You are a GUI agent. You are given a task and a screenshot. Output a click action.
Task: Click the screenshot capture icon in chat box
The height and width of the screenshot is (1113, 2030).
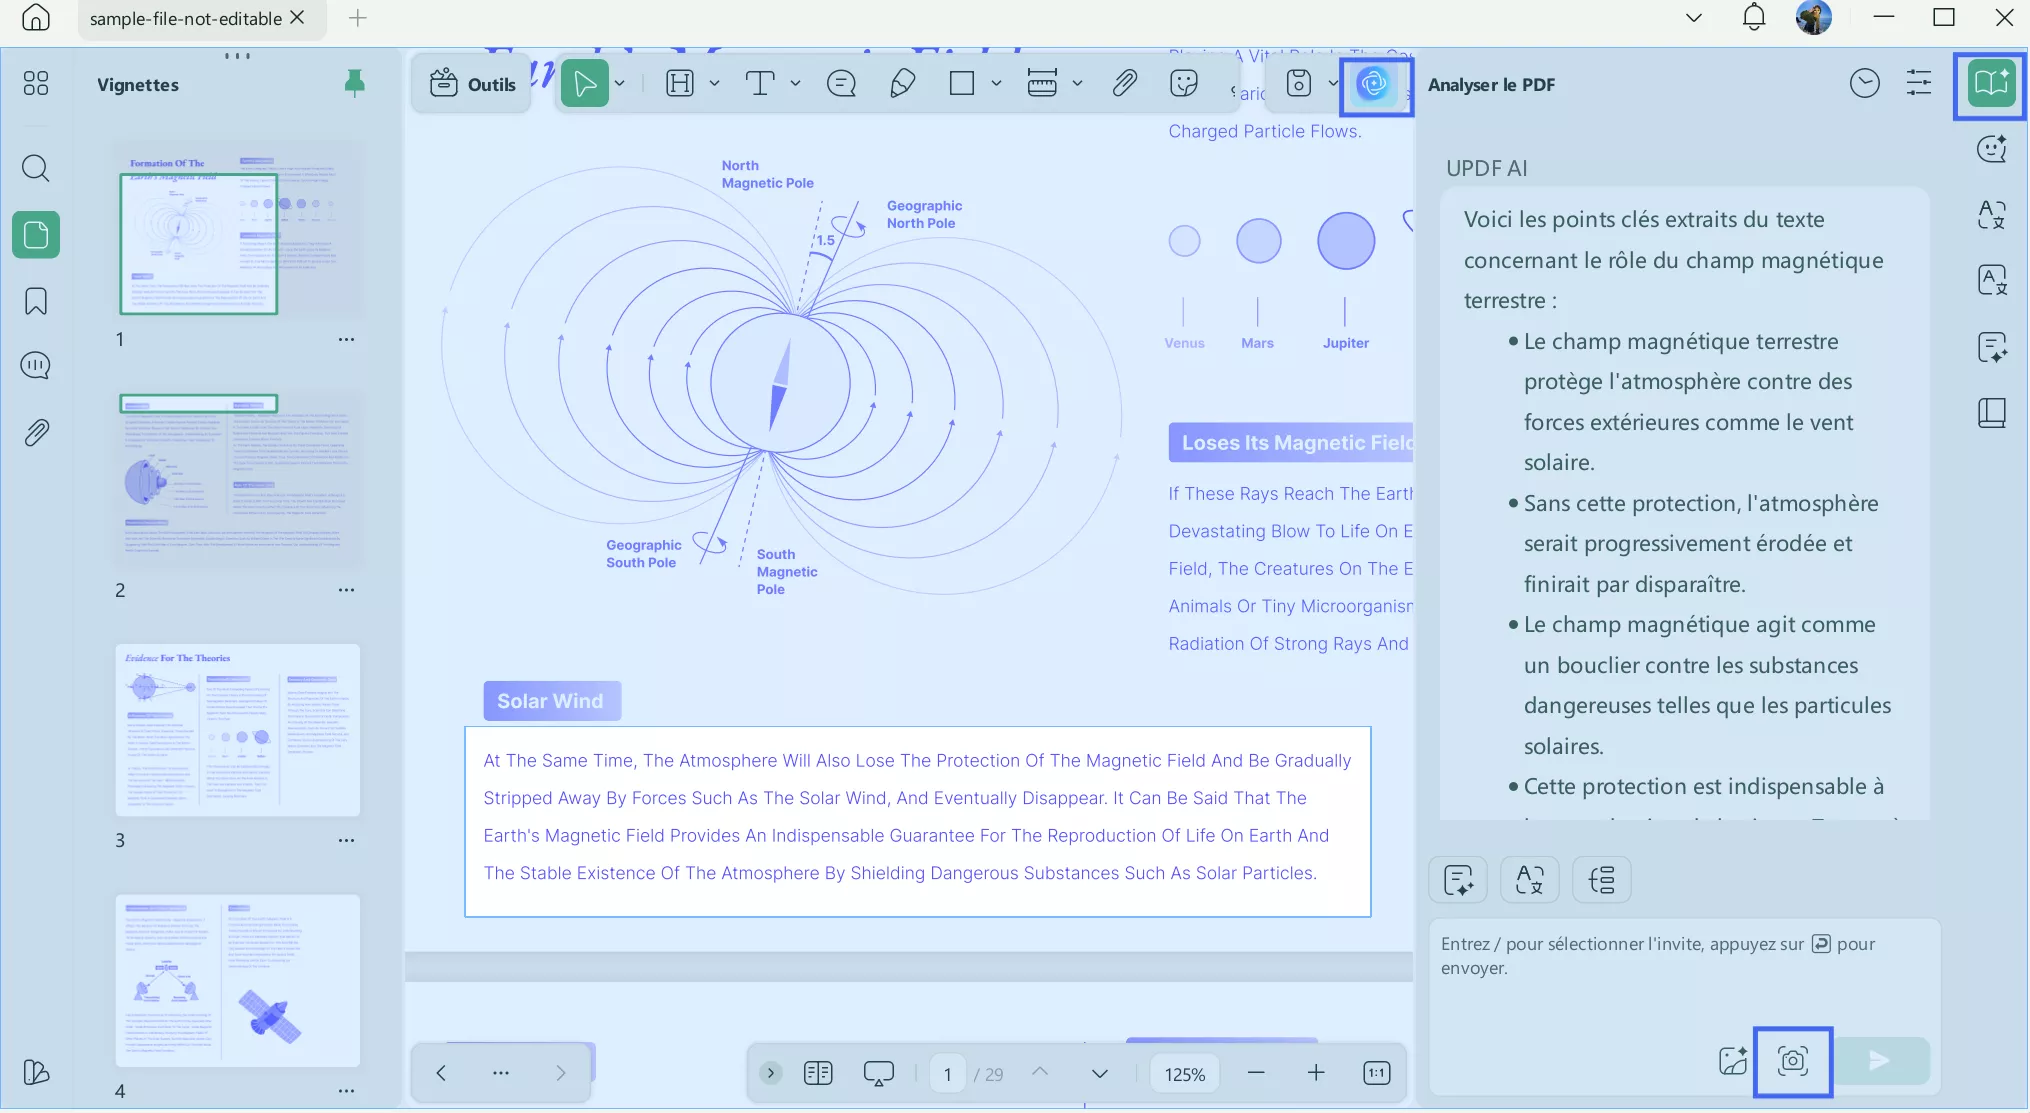pyautogui.click(x=1792, y=1060)
